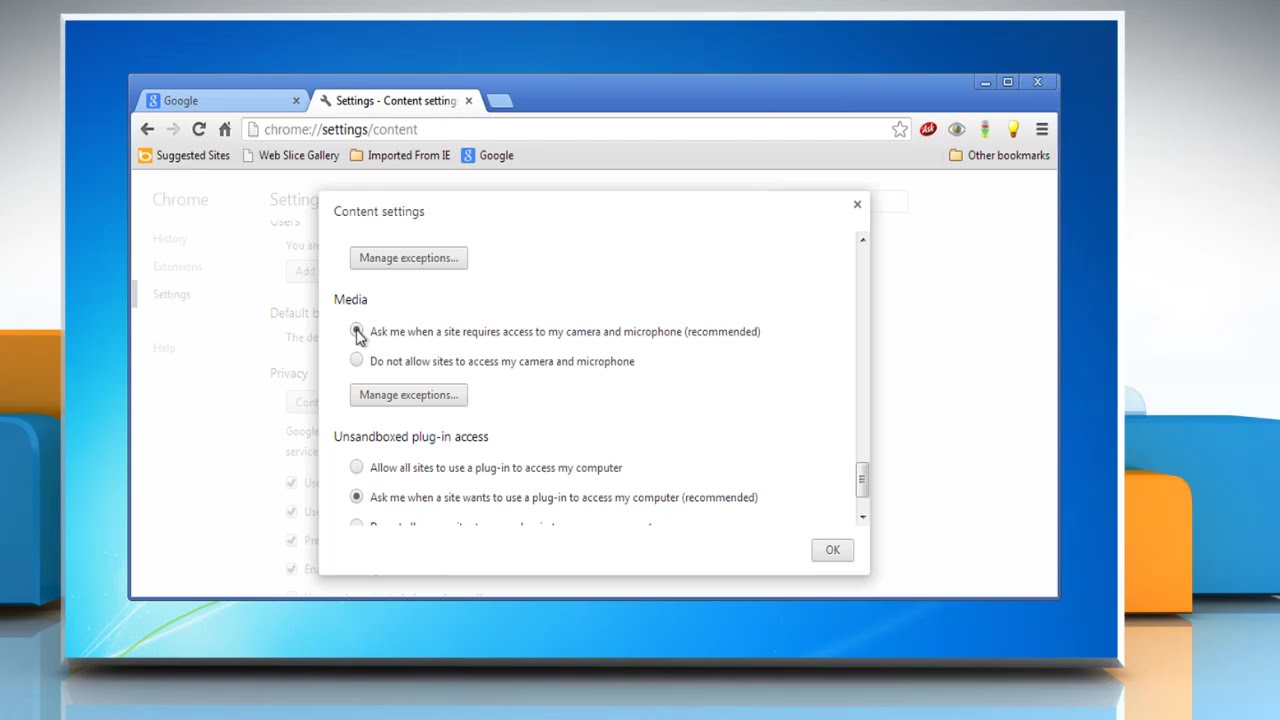The image size is (1280, 720).
Task: Open Suggested Sites bookmark
Action: (184, 155)
